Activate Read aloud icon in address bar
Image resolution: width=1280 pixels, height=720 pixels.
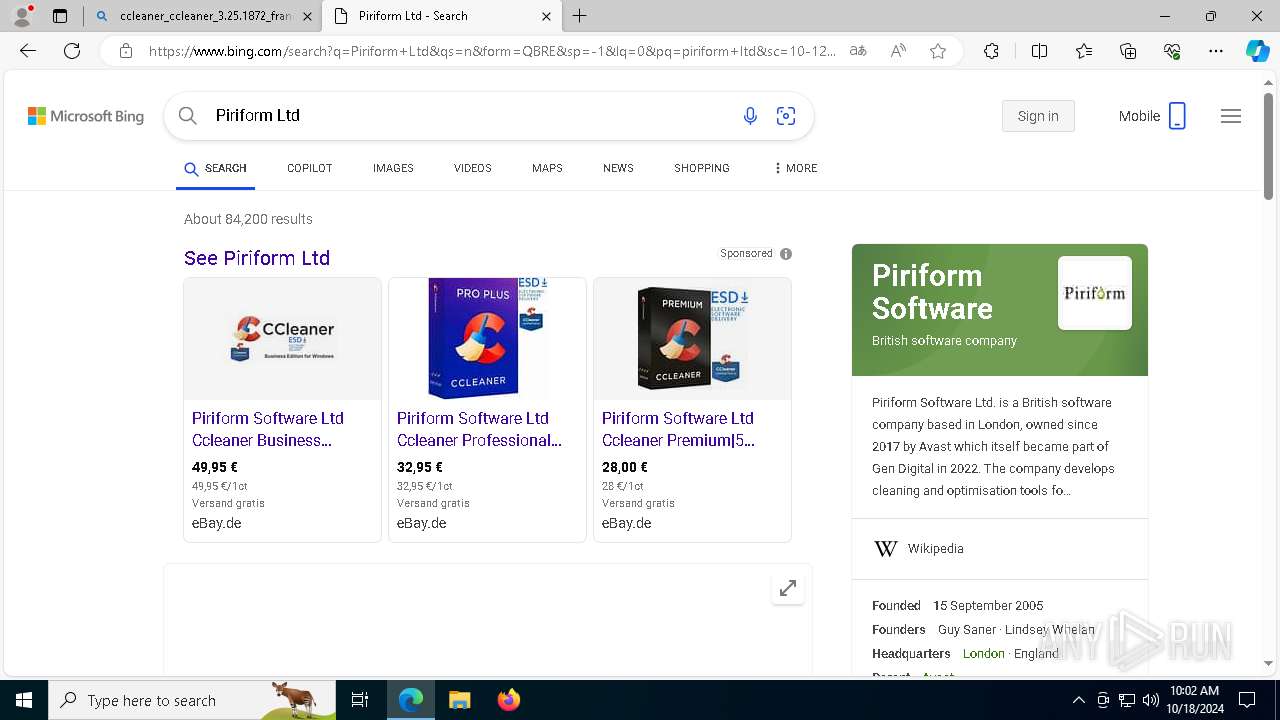click(x=898, y=51)
